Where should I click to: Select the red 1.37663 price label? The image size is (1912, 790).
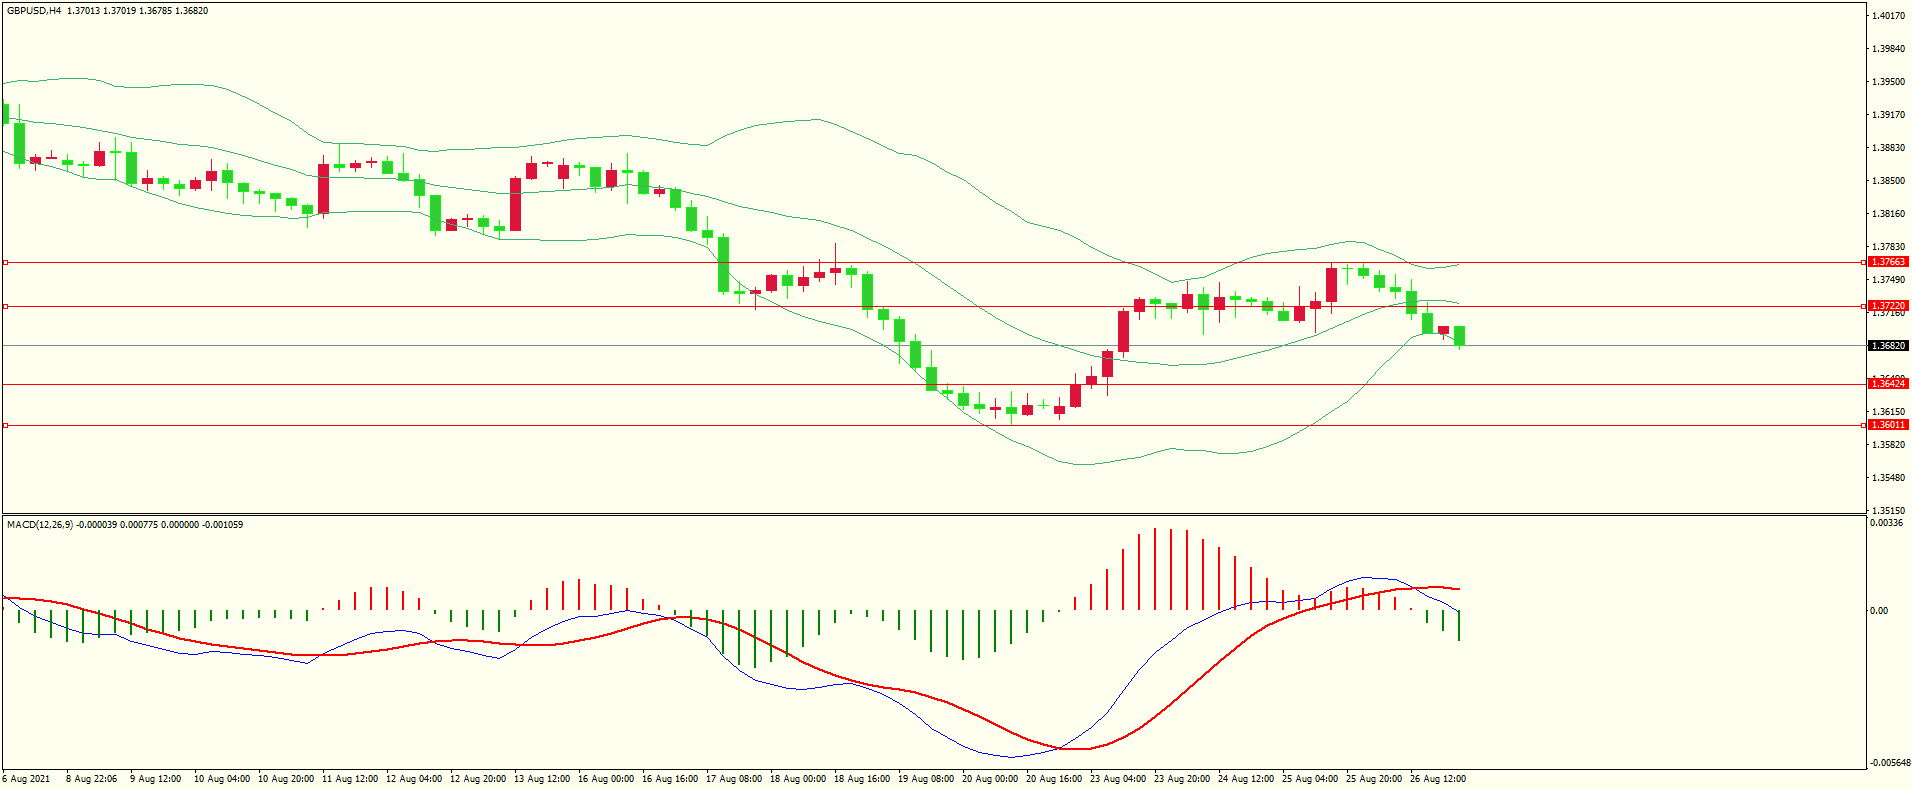[x=1888, y=262]
